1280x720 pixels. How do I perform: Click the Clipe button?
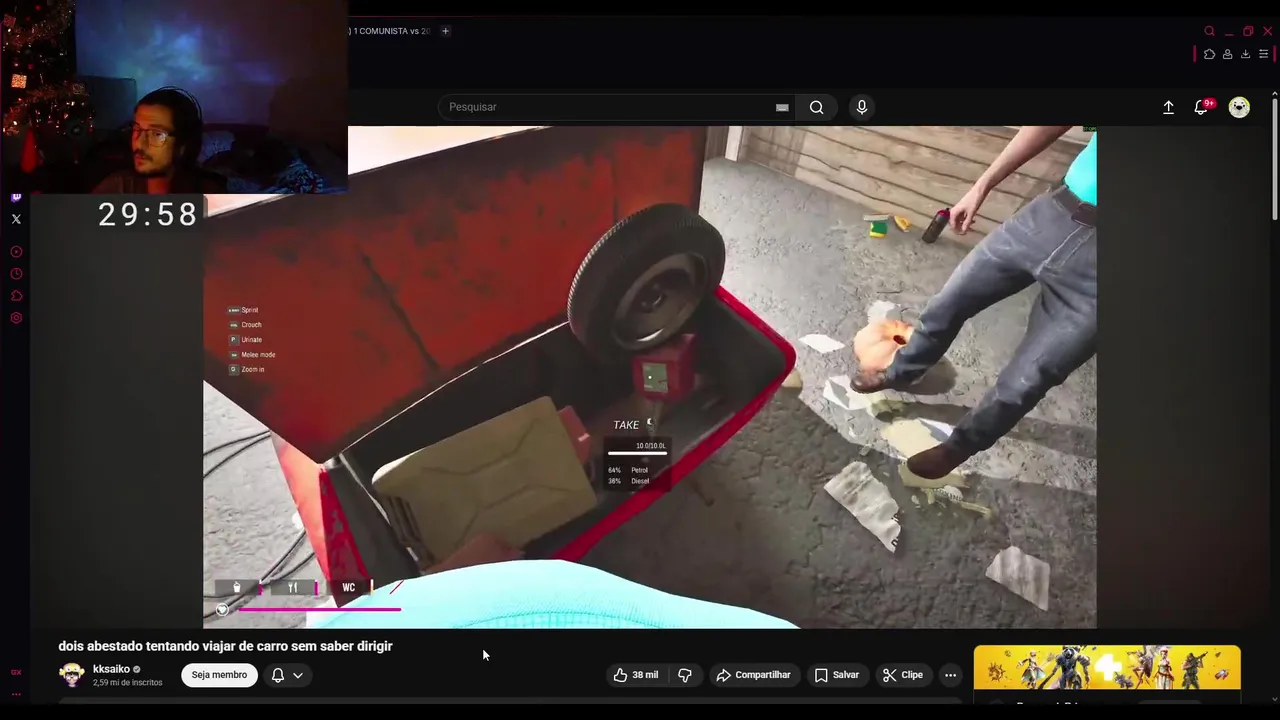[903, 675]
